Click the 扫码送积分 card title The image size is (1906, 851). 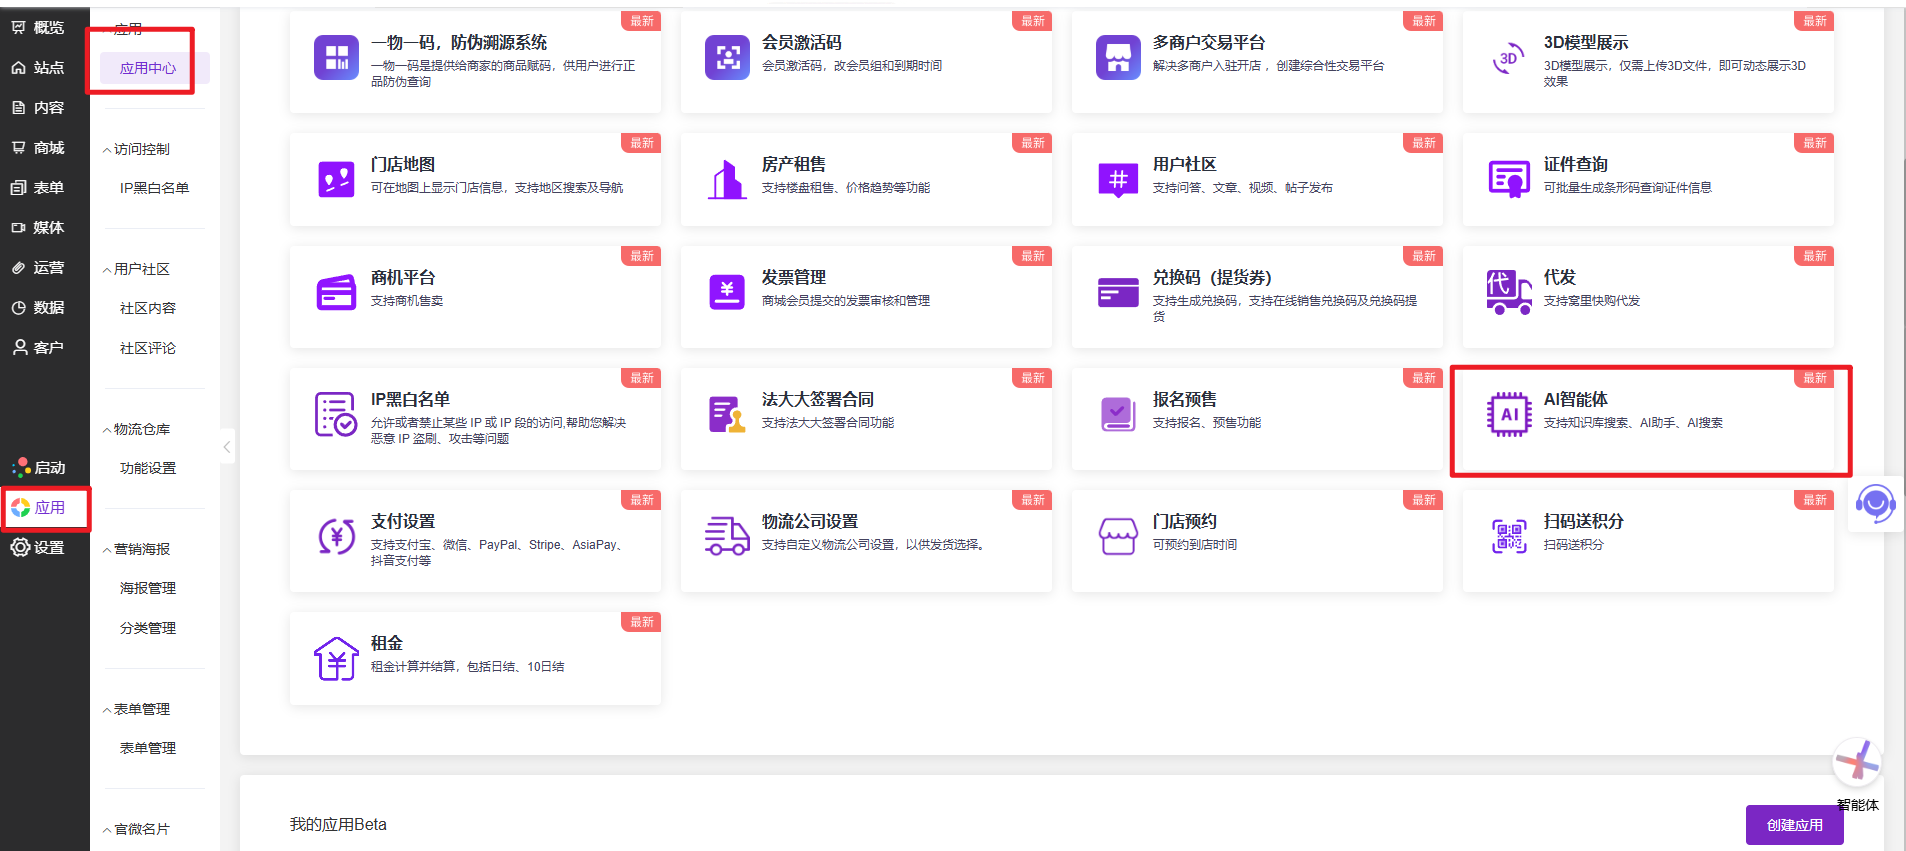coord(1584,521)
